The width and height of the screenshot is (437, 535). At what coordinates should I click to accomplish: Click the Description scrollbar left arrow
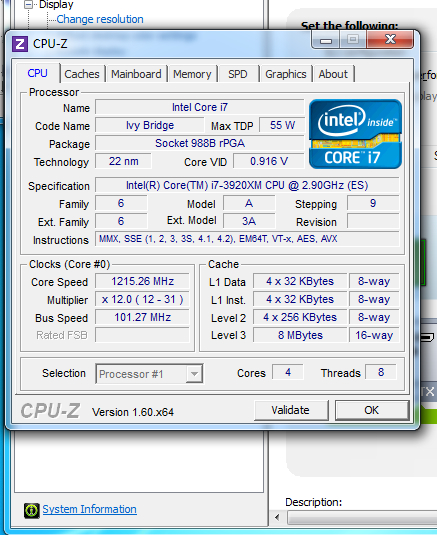pos(277,517)
